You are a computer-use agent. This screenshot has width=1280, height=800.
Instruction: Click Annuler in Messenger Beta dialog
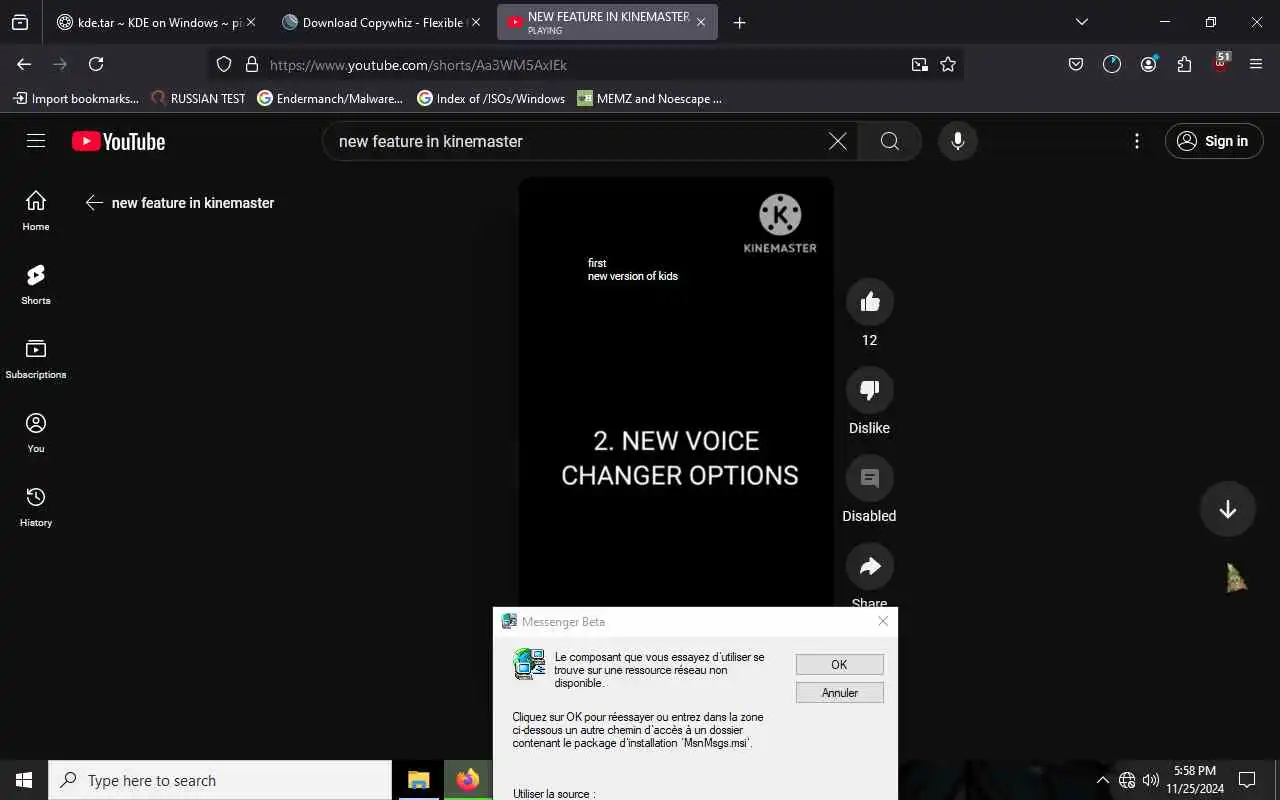coord(839,692)
